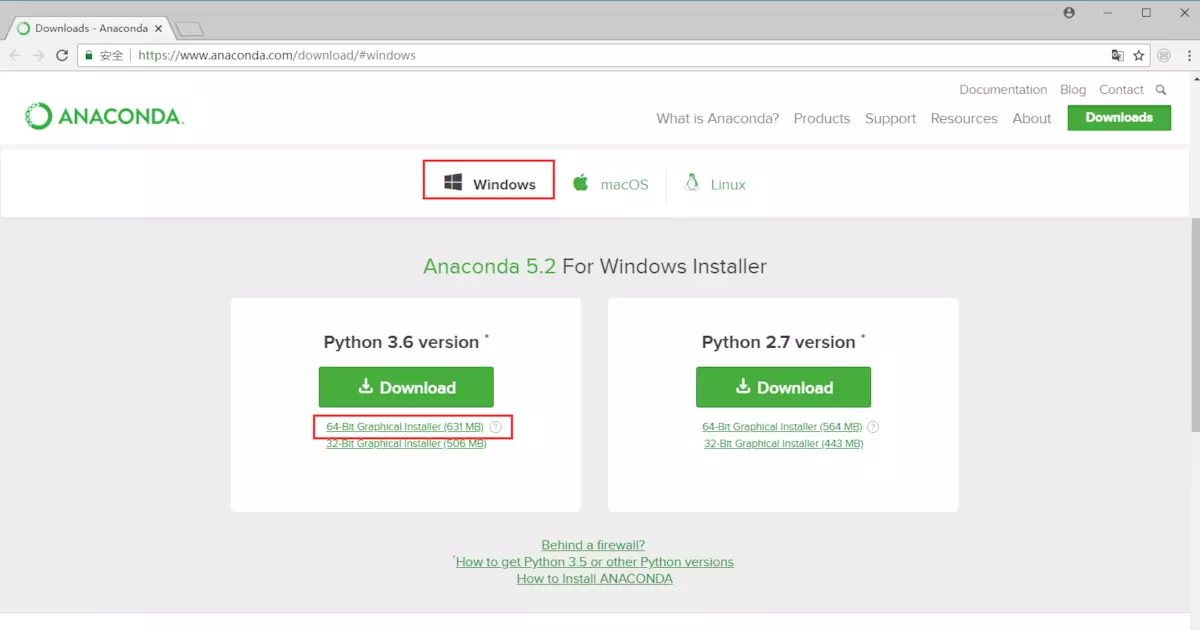Image resolution: width=1200 pixels, height=630 pixels.
Task: Select the Linux platform tab
Action: tap(715, 184)
